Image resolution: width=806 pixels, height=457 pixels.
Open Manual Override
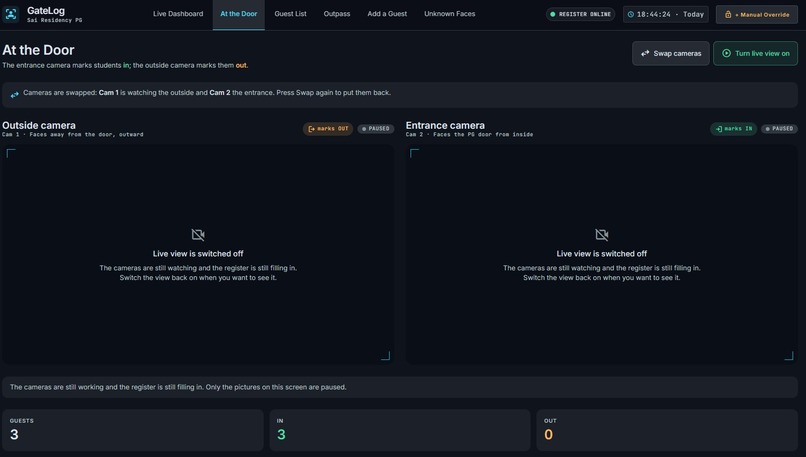(x=757, y=14)
